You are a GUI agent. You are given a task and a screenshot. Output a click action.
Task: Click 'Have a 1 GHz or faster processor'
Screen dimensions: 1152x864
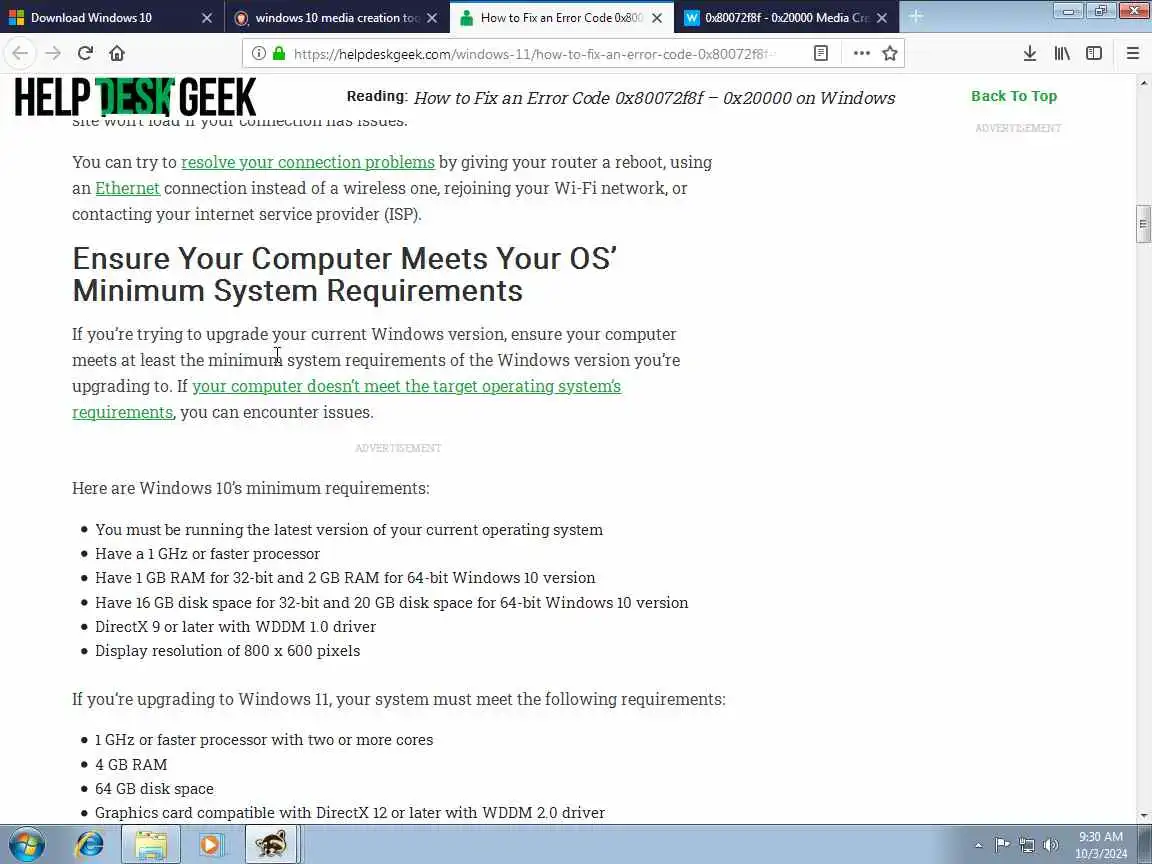(207, 553)
